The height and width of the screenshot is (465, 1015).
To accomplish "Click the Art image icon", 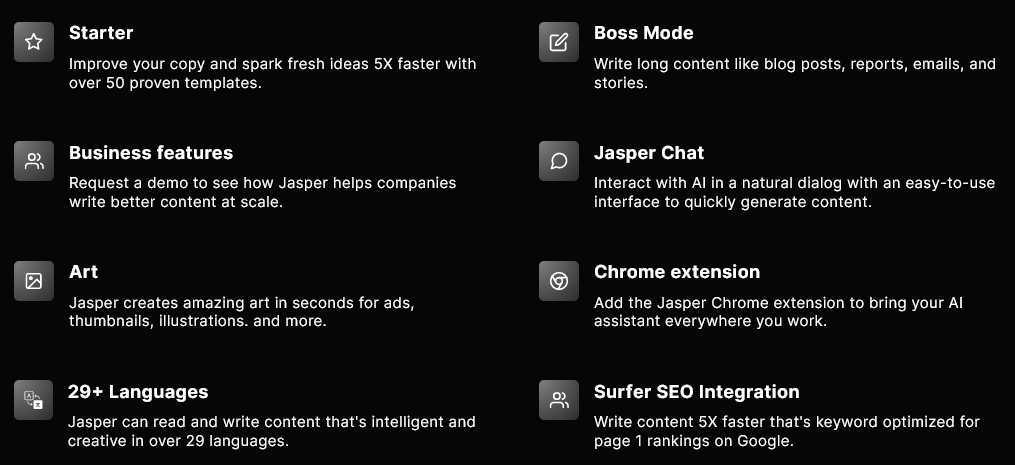I will coord(34,281).
